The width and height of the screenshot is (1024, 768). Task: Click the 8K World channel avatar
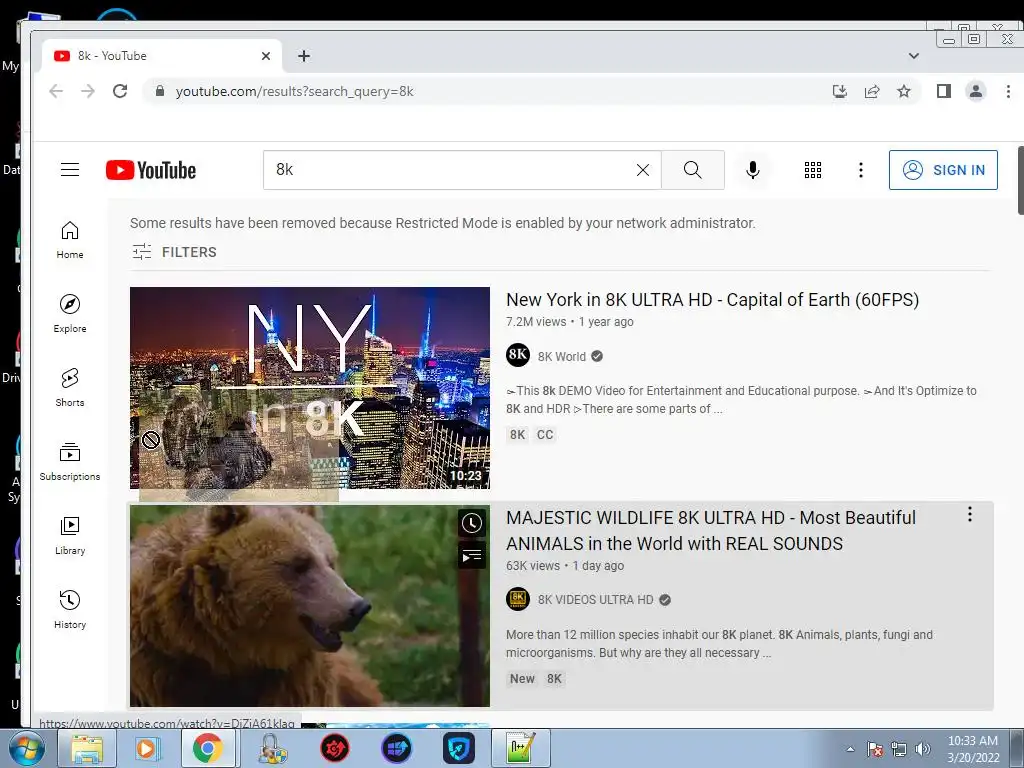pyautogui.click(x=518, y=355)
